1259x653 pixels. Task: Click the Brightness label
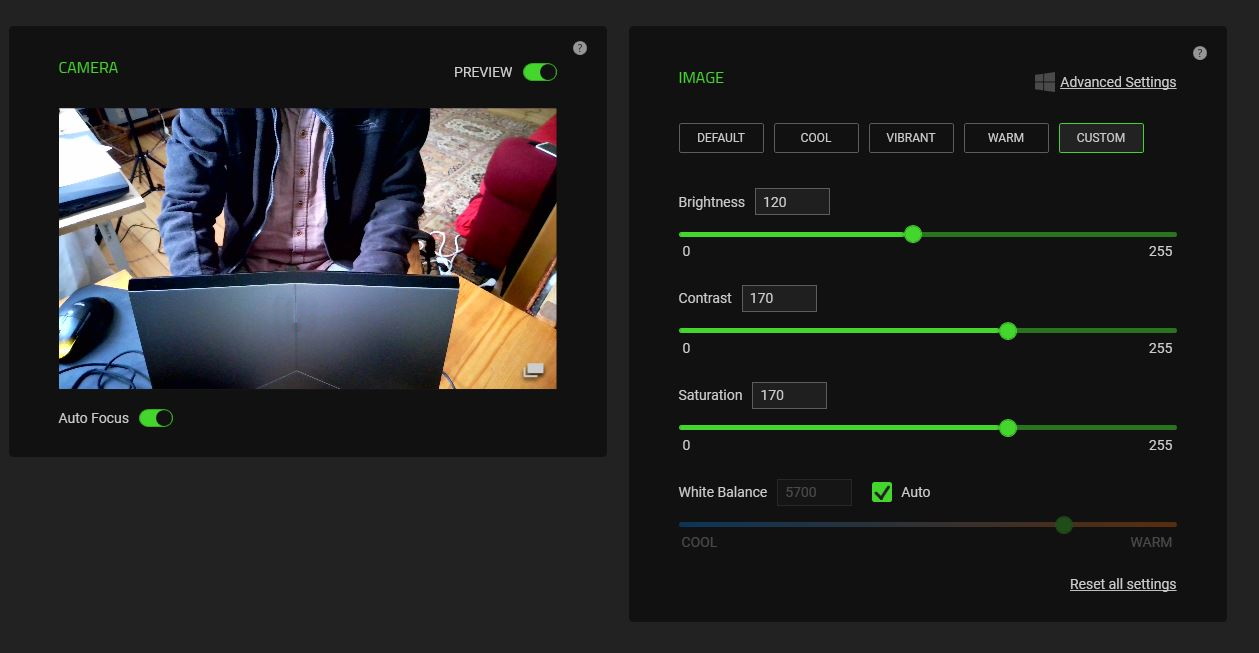pos(712,202)
